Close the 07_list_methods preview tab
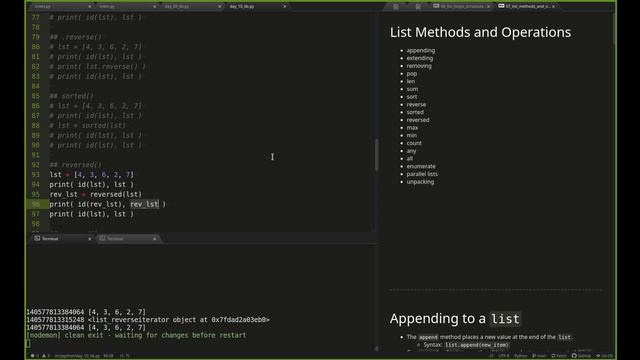The width and height of the screenshot is (640, 360). (x=553, y=7)
